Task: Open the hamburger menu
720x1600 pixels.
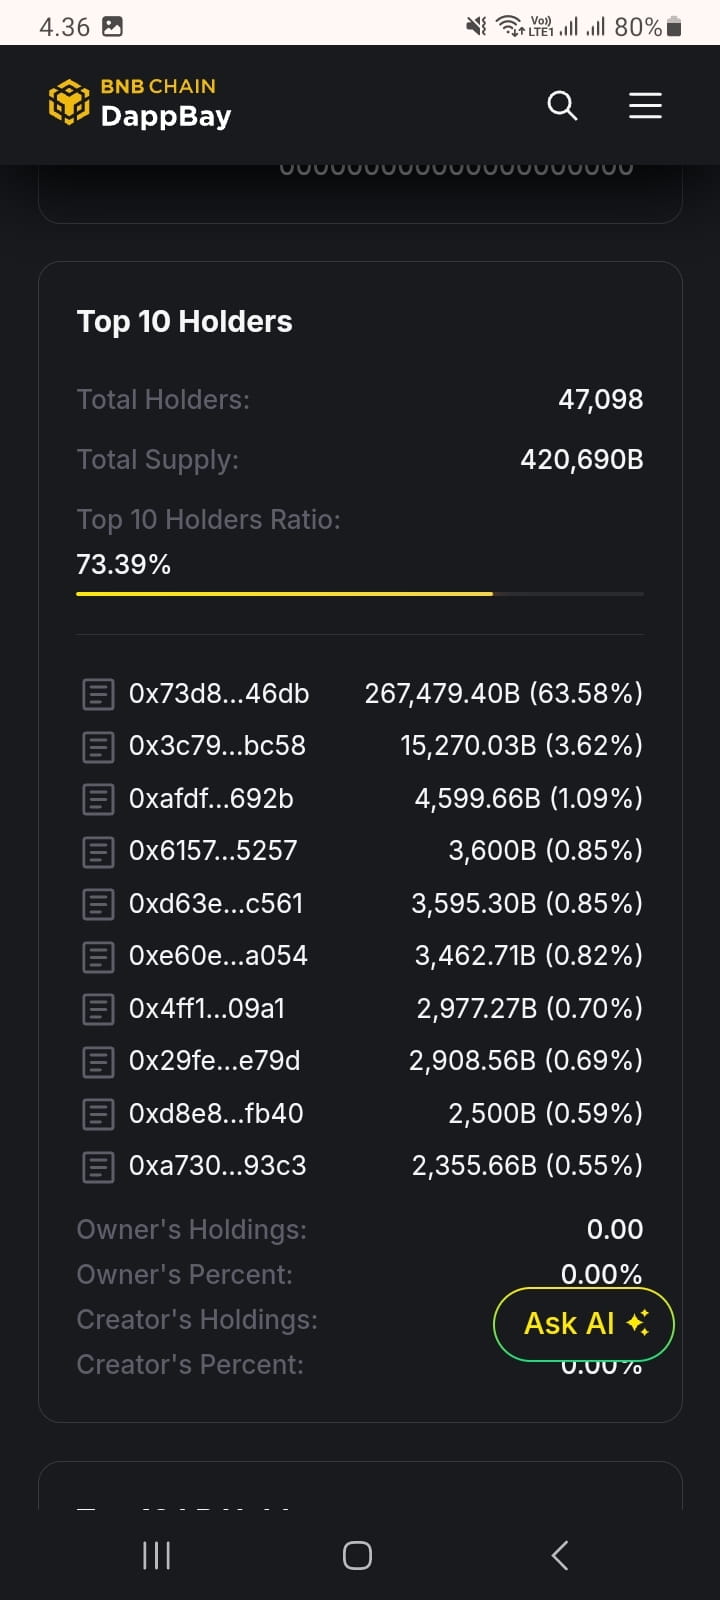Action: pos(645,105)
